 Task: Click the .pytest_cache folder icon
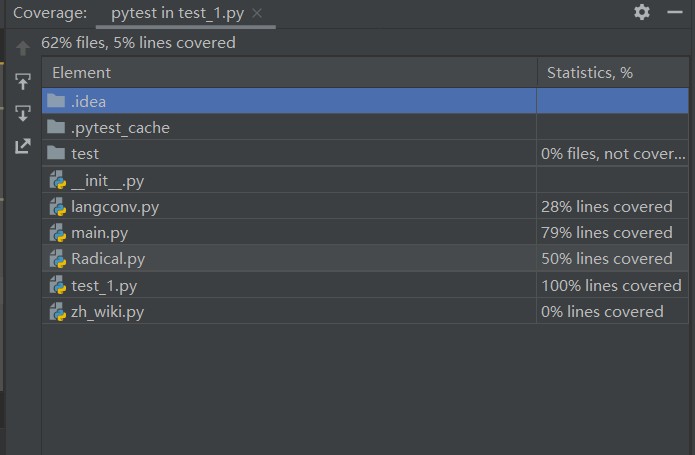click(56, 127)
